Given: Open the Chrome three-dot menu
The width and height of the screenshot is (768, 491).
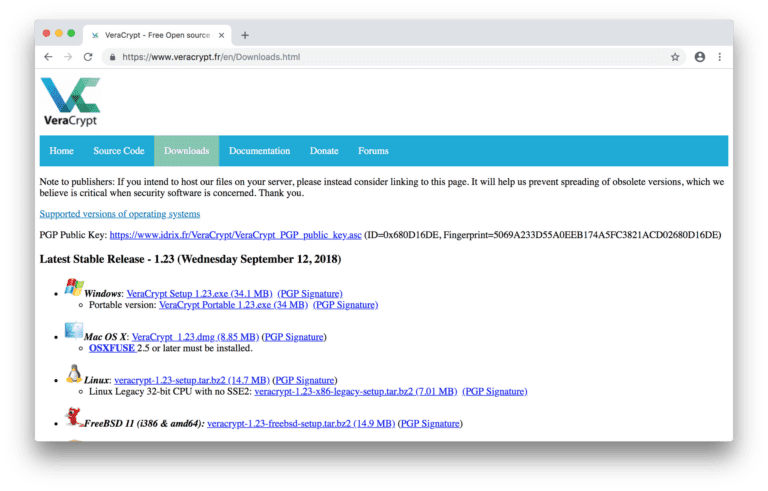Looking at the screenshot, I should point(720,57).
